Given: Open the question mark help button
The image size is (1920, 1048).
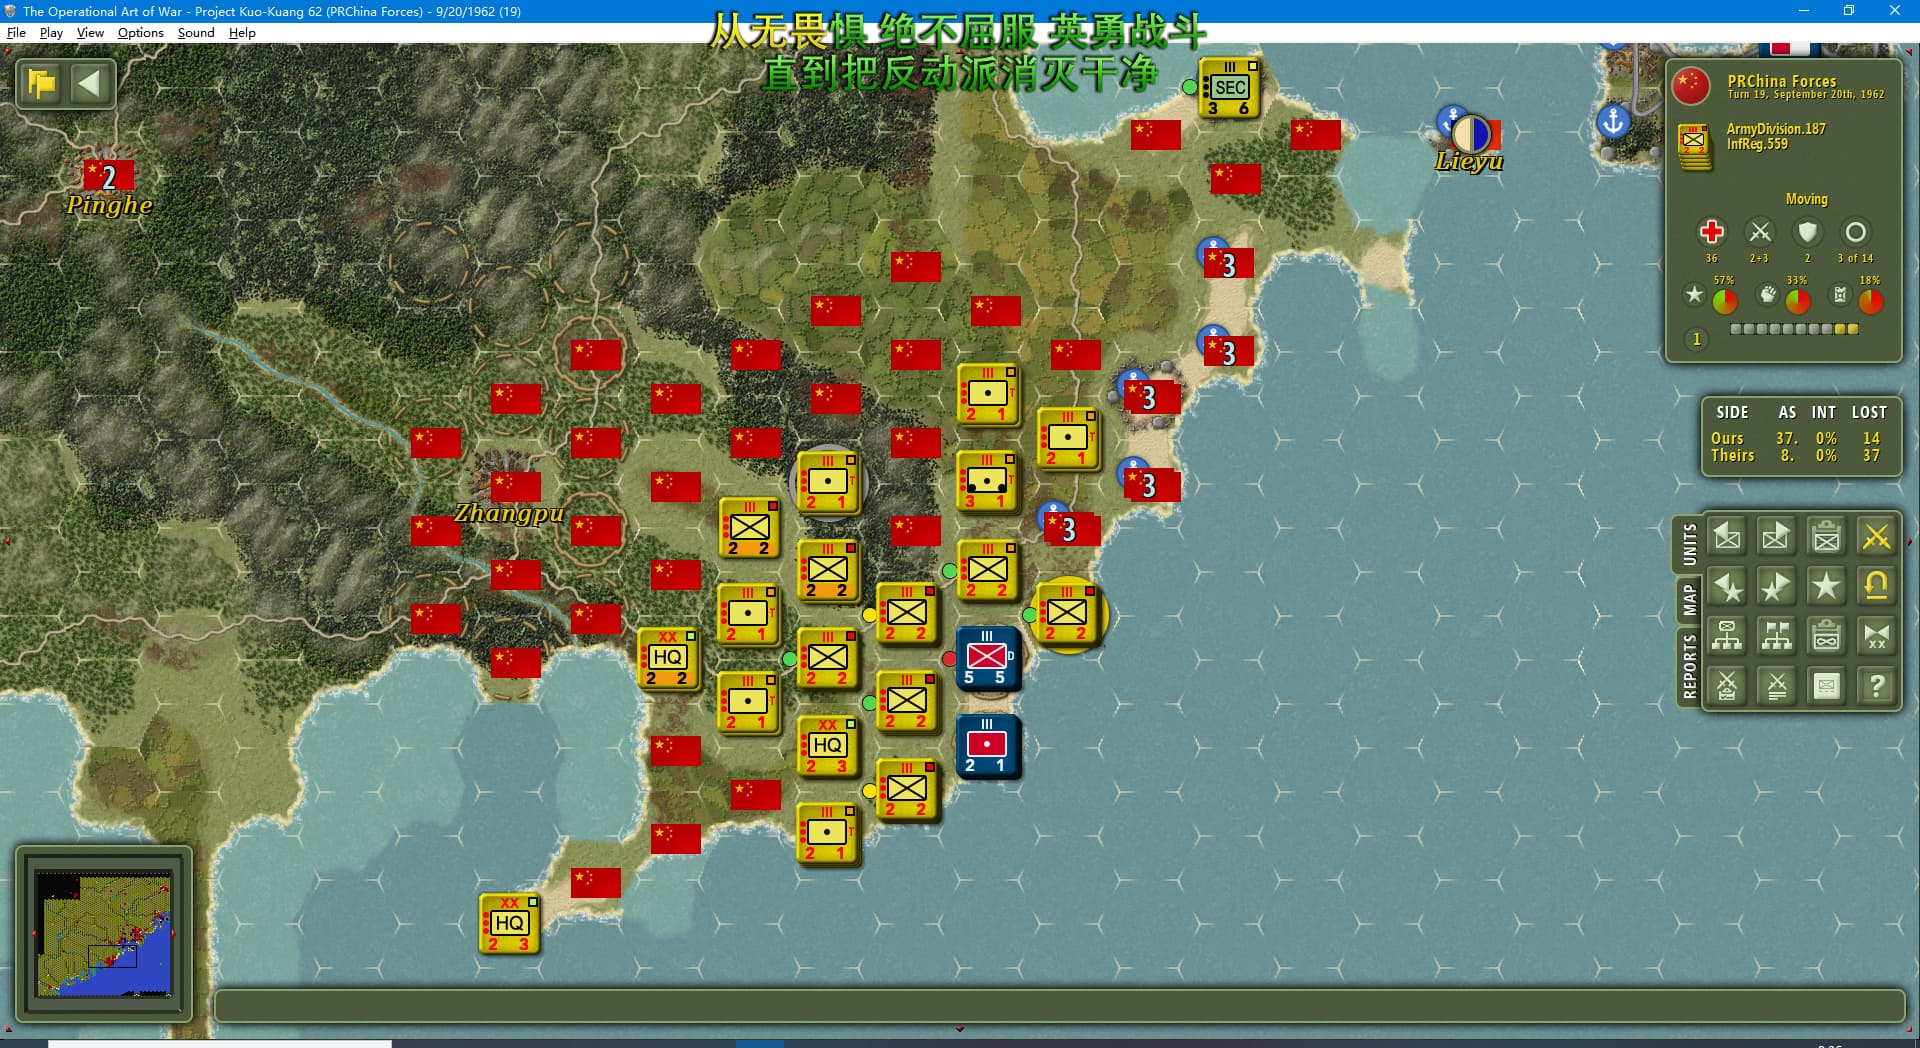Looking at the screenshot, I should click(1876, 686).
